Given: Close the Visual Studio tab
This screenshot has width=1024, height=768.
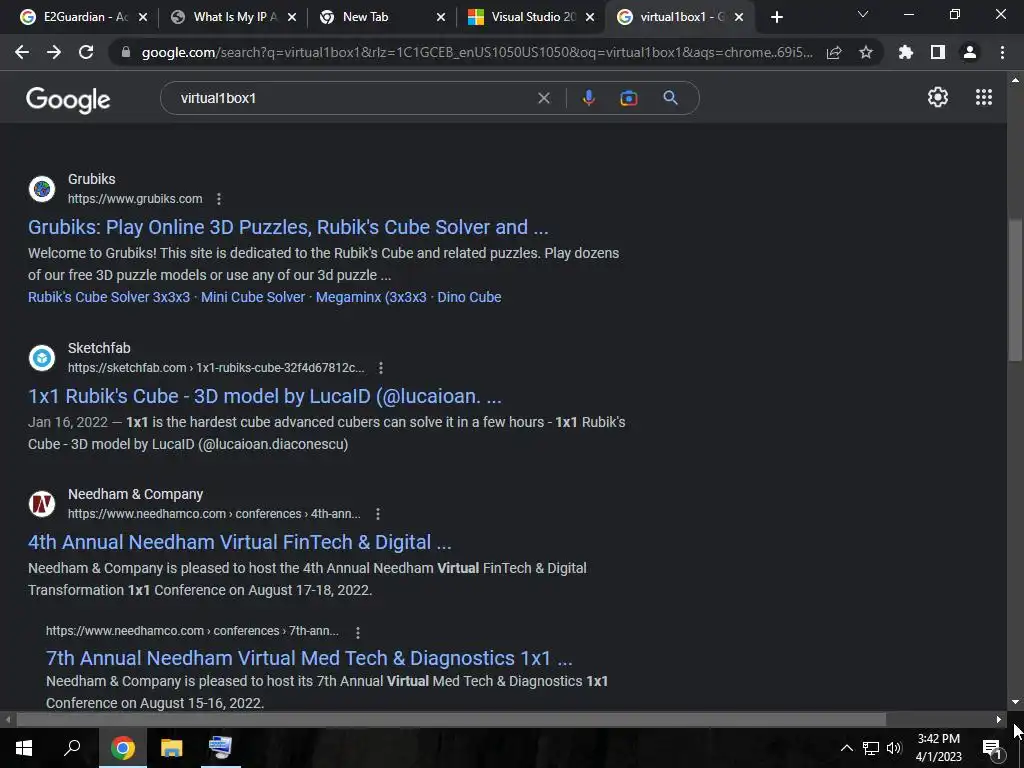Looking at the screenshot, I should click(590, 17).
